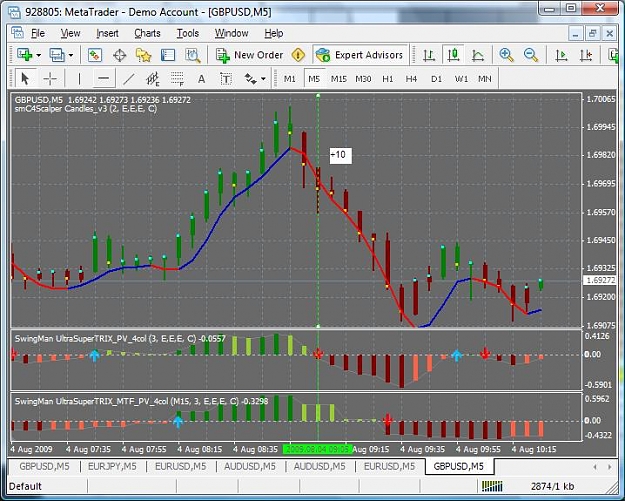Open the Window menu

pos(232,33)
